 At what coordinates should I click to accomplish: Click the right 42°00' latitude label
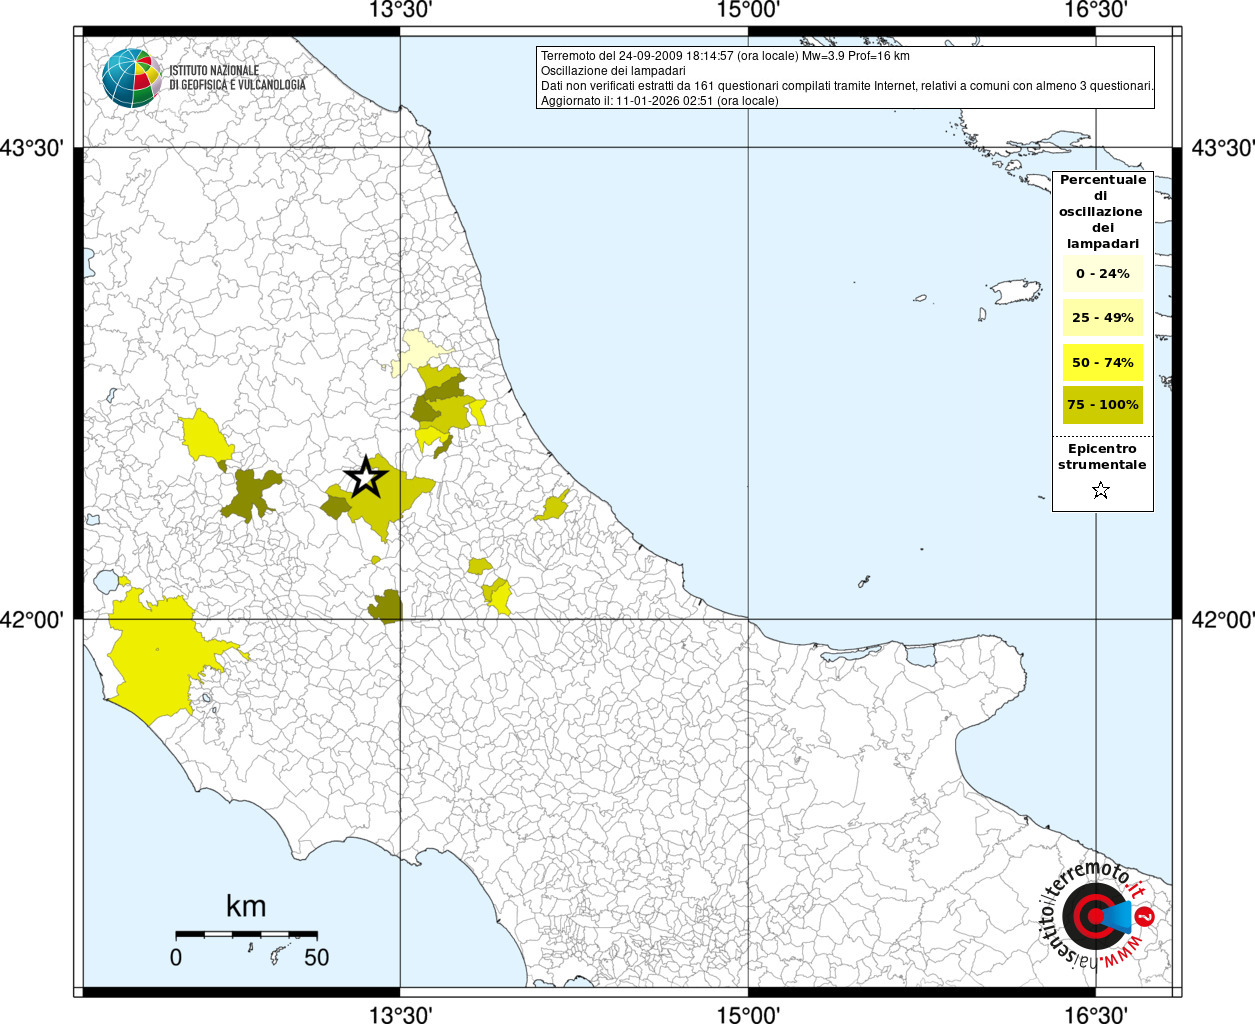pos(1222,620)
